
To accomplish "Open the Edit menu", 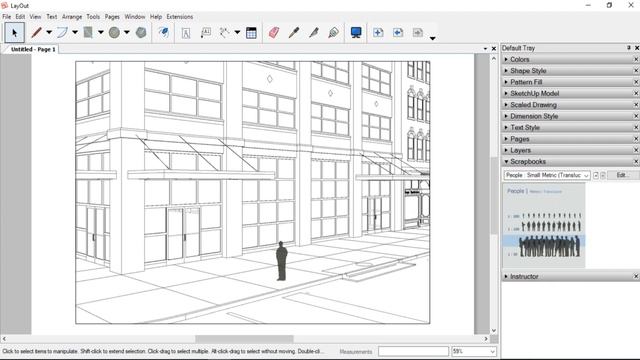I will point(20,17).
